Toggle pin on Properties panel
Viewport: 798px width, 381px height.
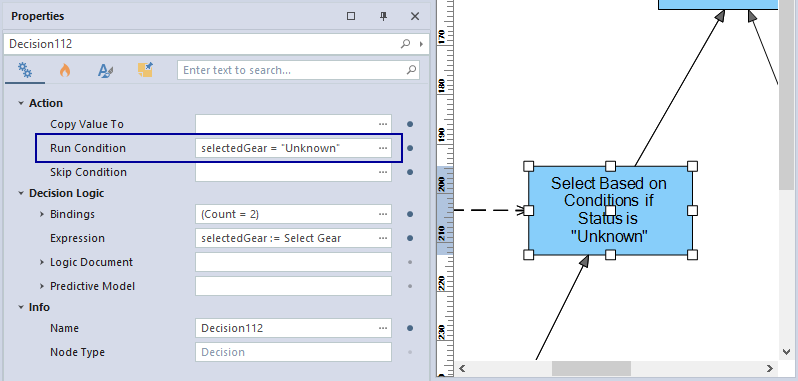383,16
